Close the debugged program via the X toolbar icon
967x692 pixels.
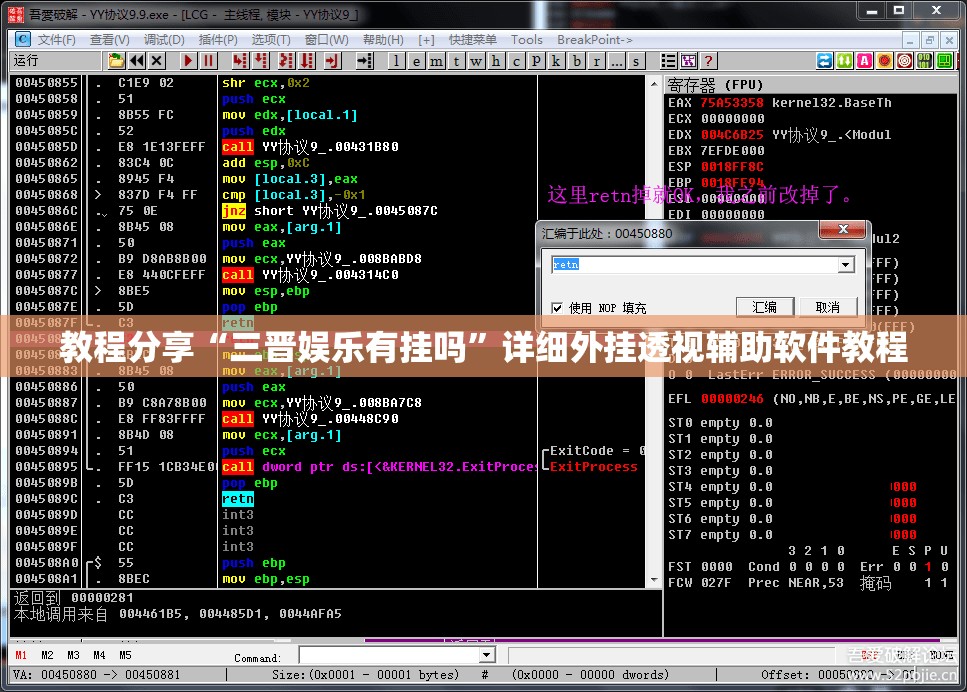pyautogui.click(x=157, y=60)
